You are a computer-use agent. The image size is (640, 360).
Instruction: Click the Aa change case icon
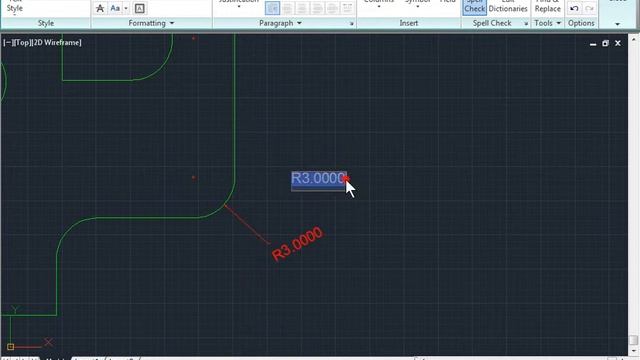[x=115, y=8]
